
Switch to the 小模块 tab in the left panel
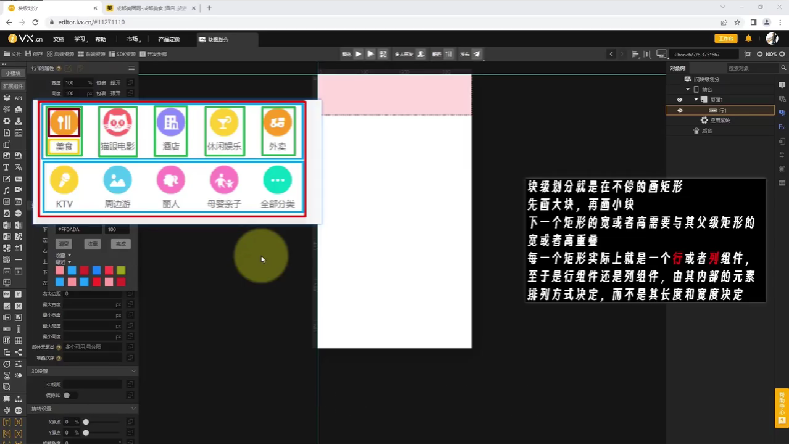pyautogui.click(x=13, y=73)
